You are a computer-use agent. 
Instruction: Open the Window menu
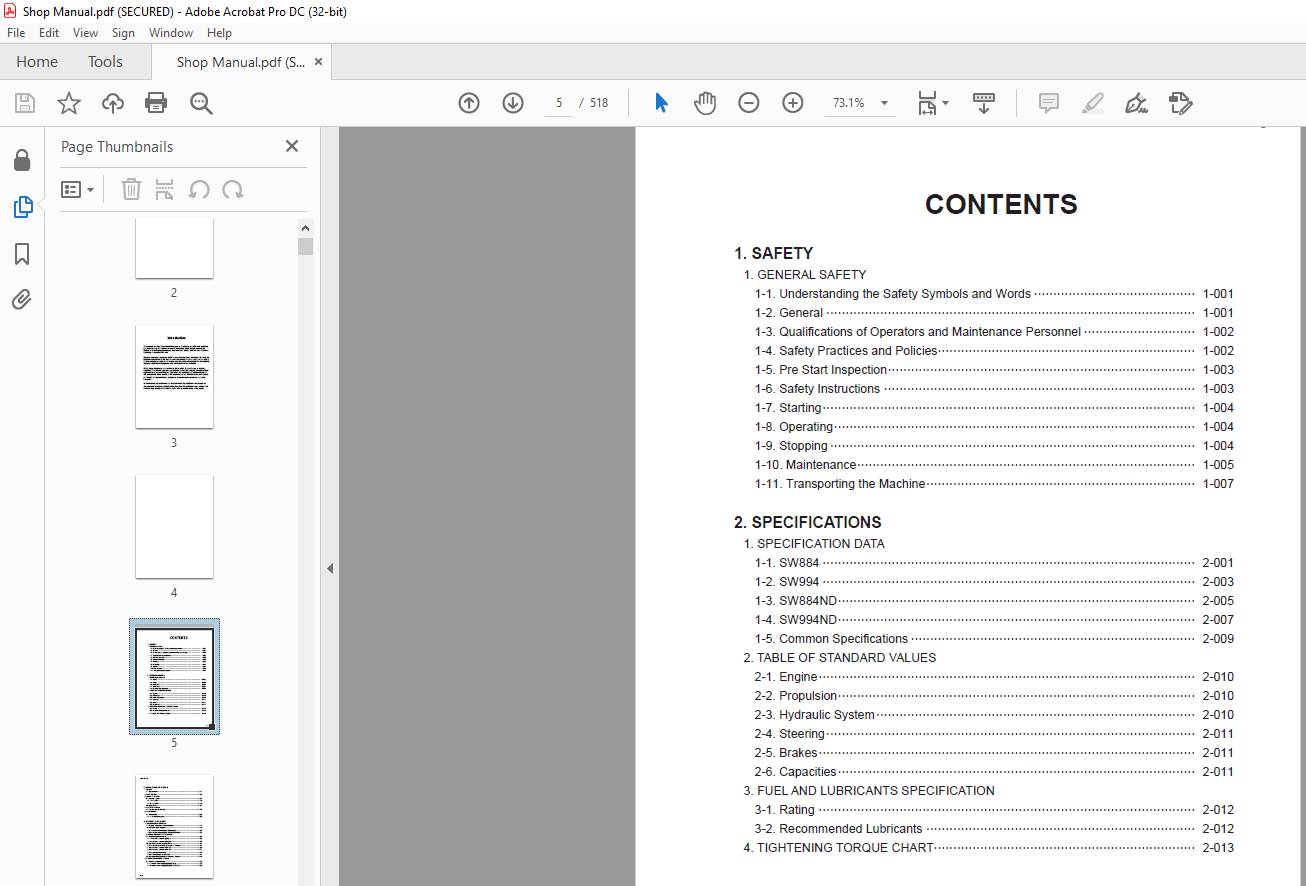coord(171,33)
